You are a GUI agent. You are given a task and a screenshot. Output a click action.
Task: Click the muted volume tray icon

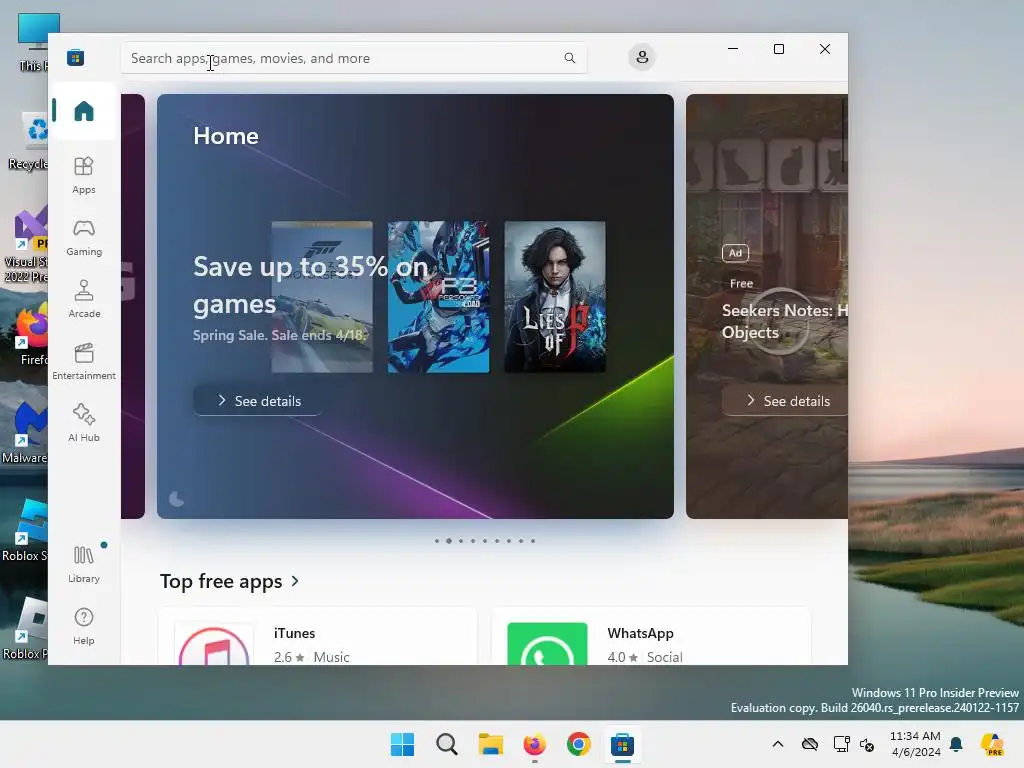point(867,744)
